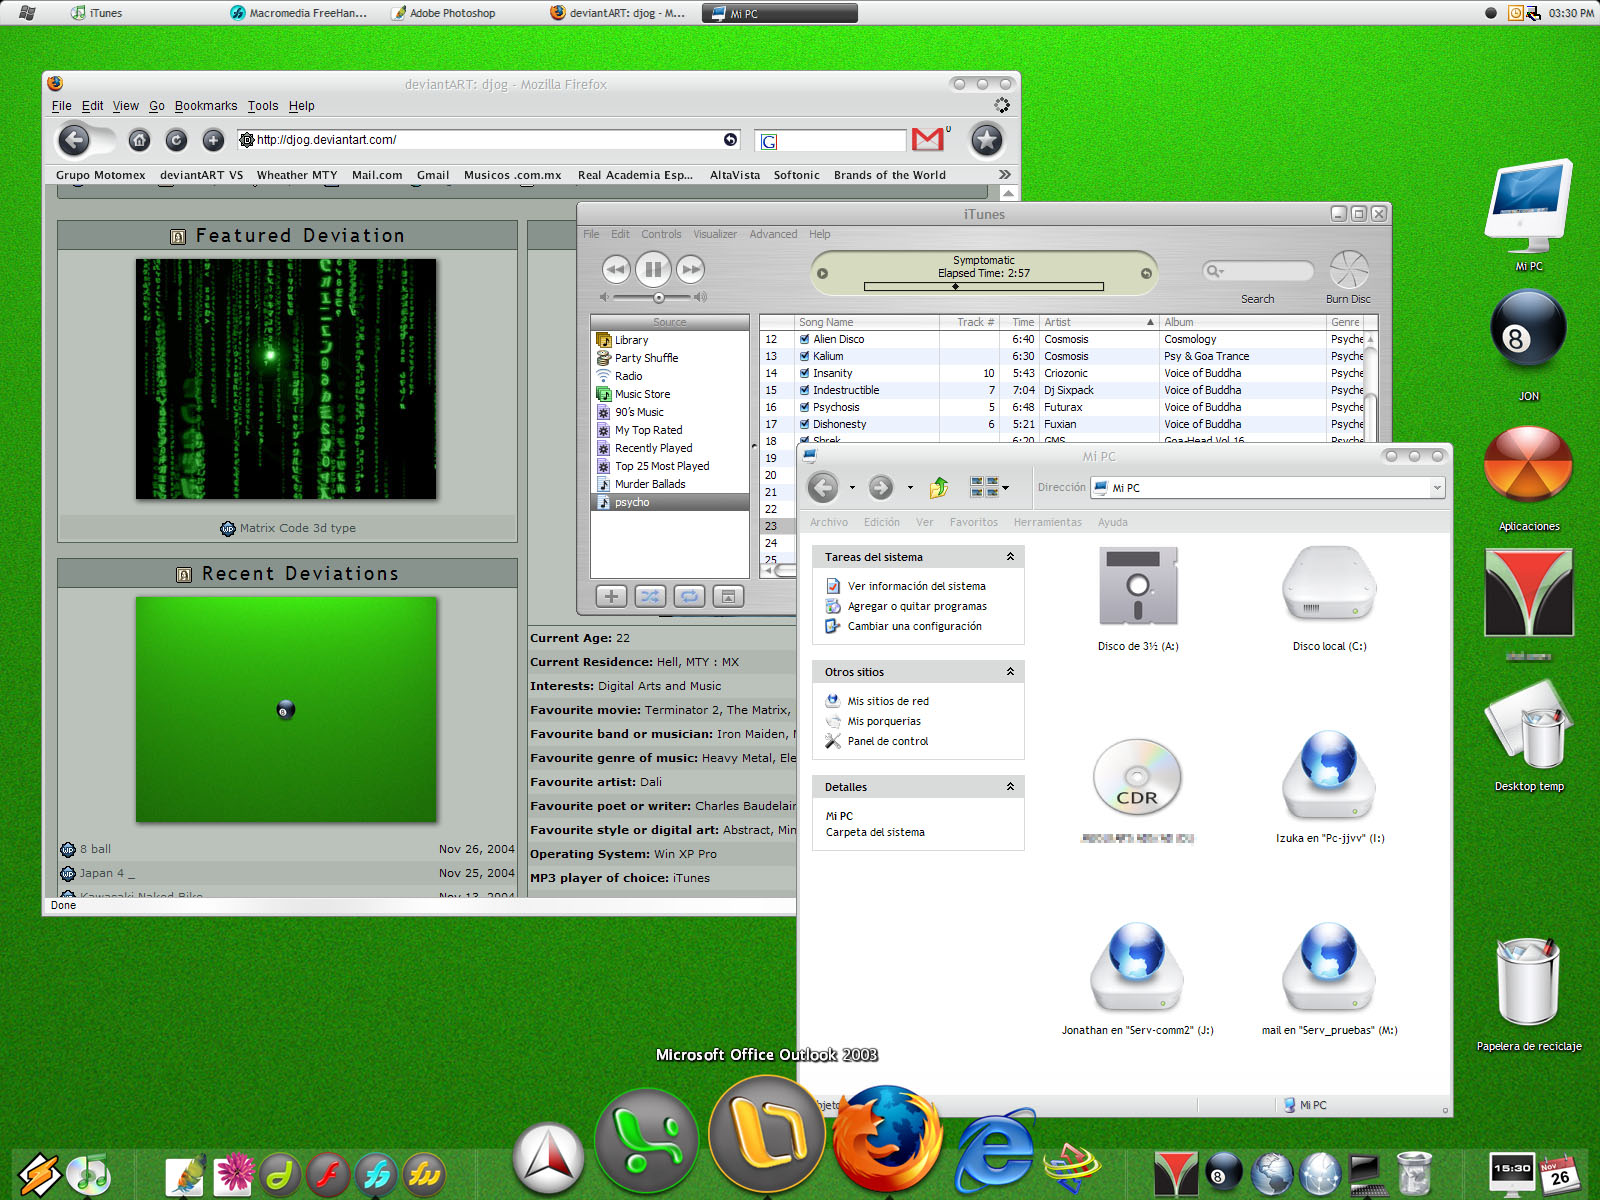
Task: Uncheck the Insanity song checkbox
Action: (804, 373)
